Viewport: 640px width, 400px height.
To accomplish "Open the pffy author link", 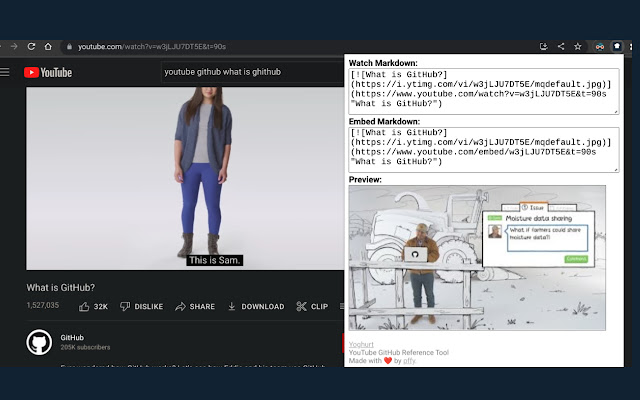I will point(409,361).
